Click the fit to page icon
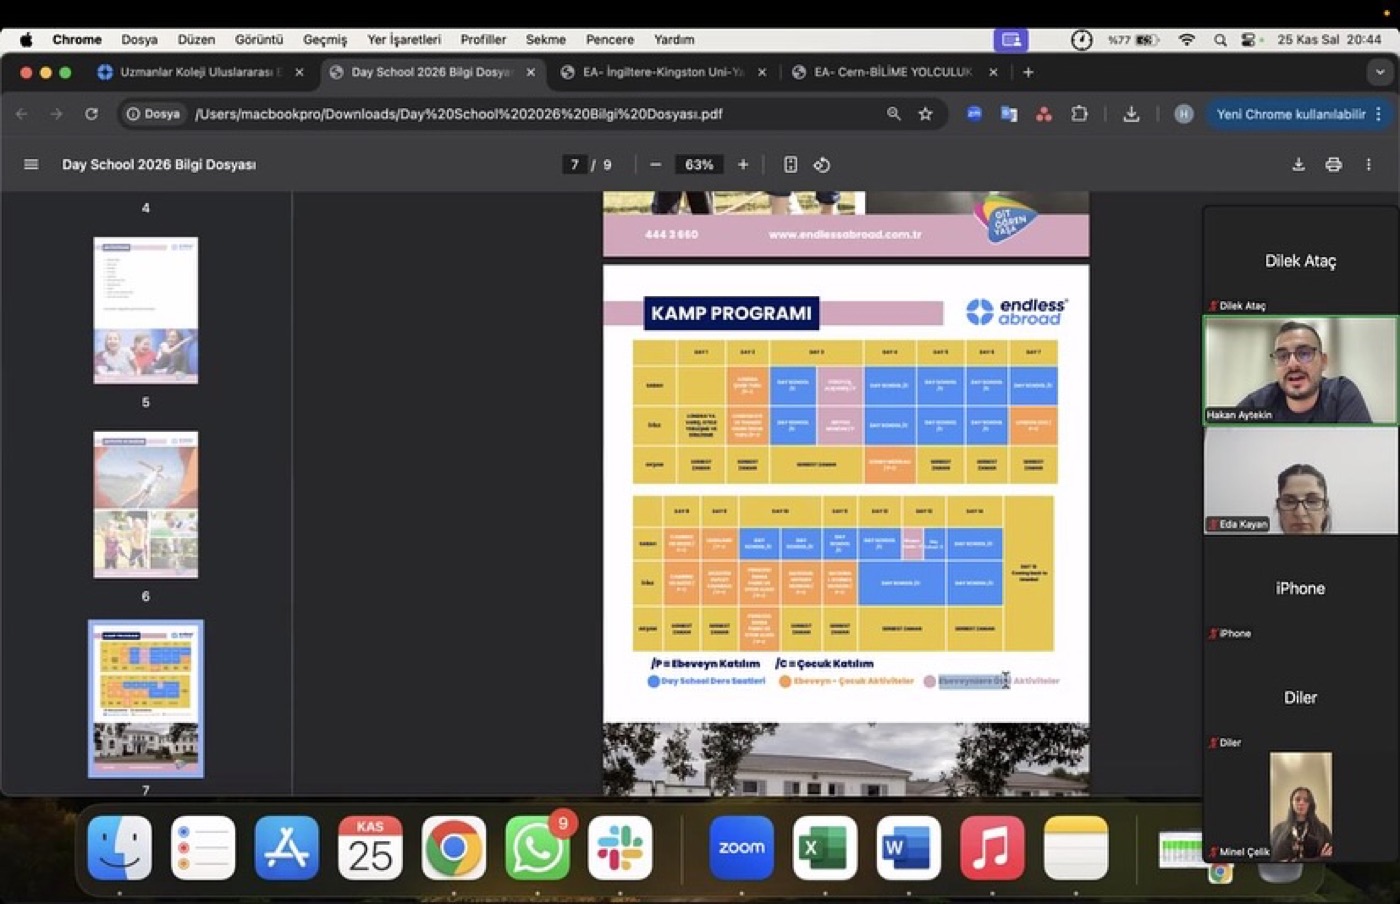This screenshot has height=904, width=1400. 790,164
